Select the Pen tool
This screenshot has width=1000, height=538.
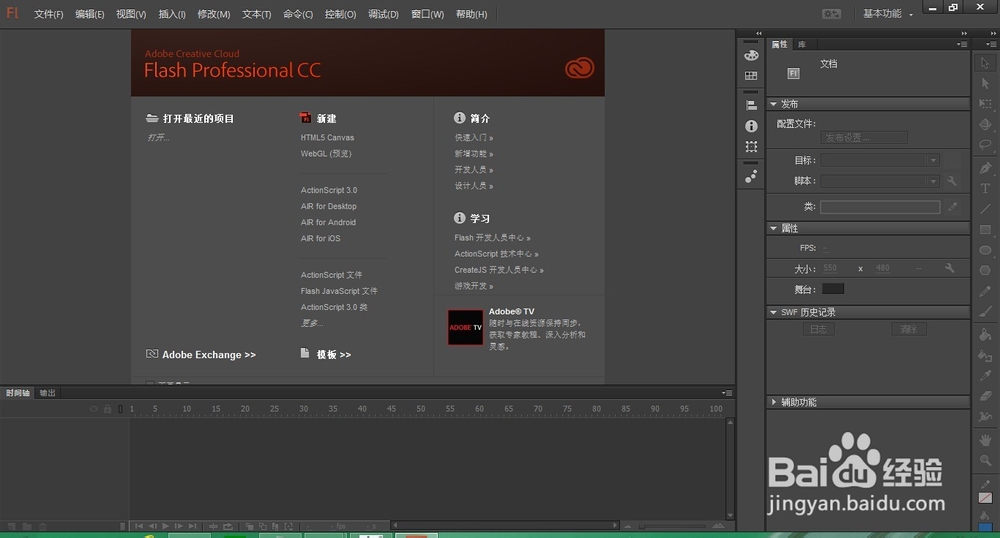click(x=985, y=168)
